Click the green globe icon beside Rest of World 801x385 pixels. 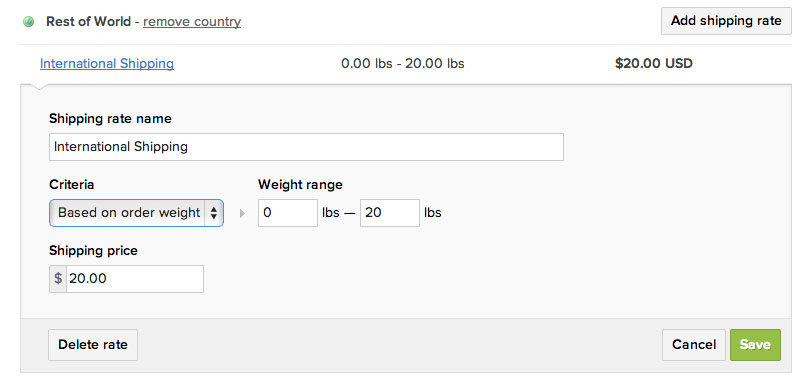point(29,22)
